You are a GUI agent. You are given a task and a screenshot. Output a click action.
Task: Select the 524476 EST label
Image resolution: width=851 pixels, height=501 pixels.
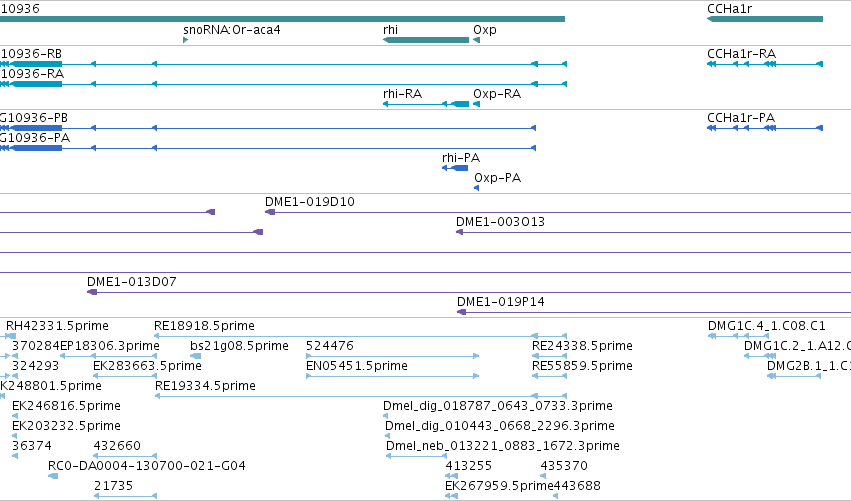pyautogui.click(x=329, y=346)
